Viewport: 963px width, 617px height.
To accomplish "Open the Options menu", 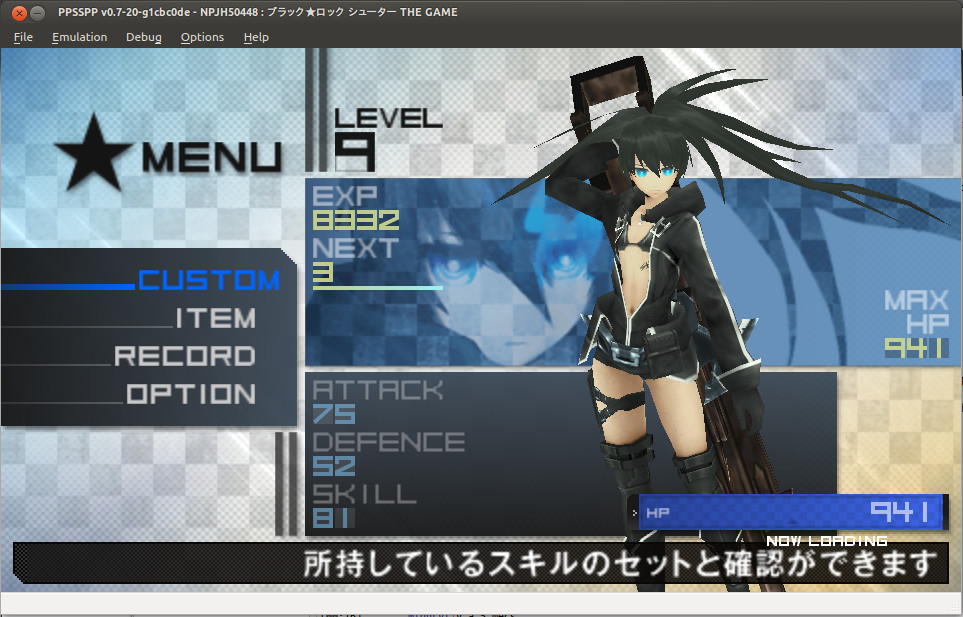I will (x=202, y=37).
